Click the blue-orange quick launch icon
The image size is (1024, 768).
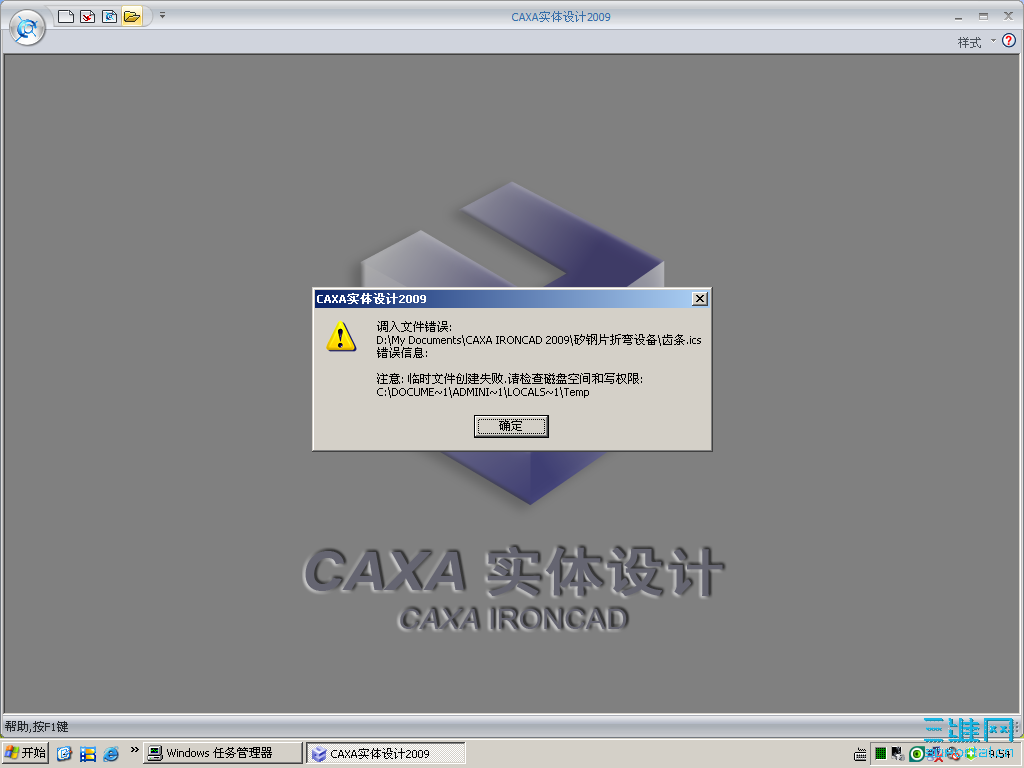click(x=88, y=754)
